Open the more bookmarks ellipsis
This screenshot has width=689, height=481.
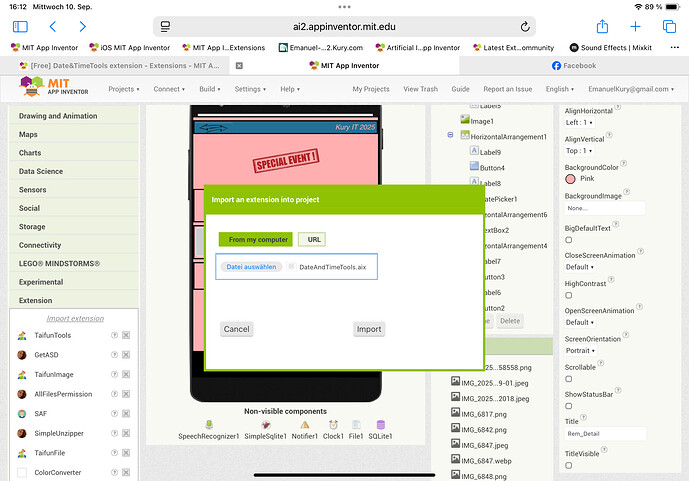(674, 47)
